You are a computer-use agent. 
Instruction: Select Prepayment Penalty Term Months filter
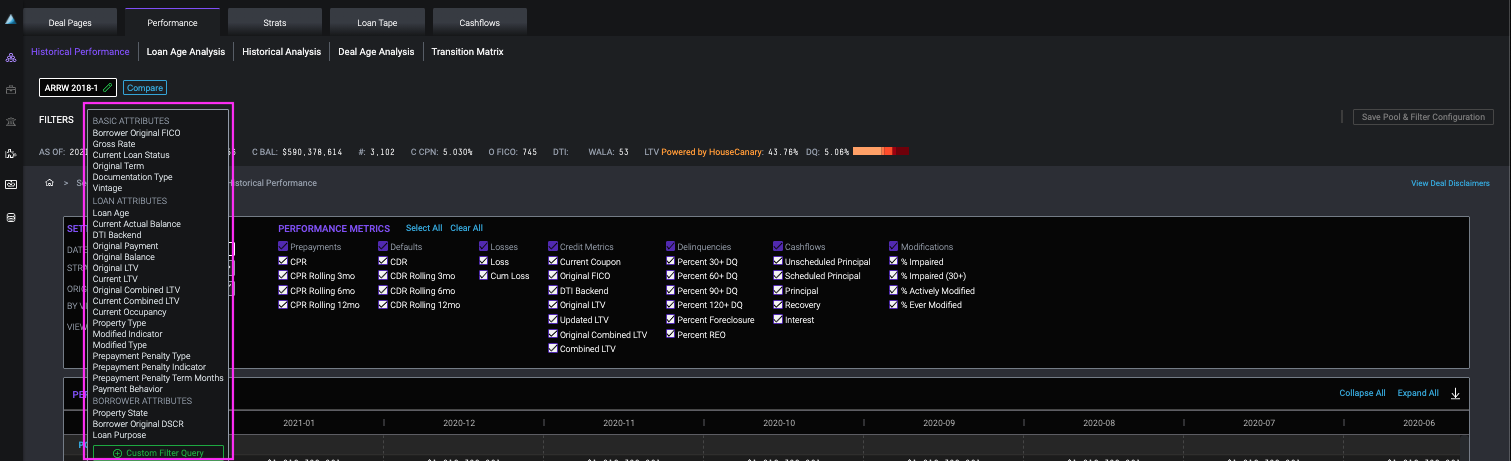point(158,378)
